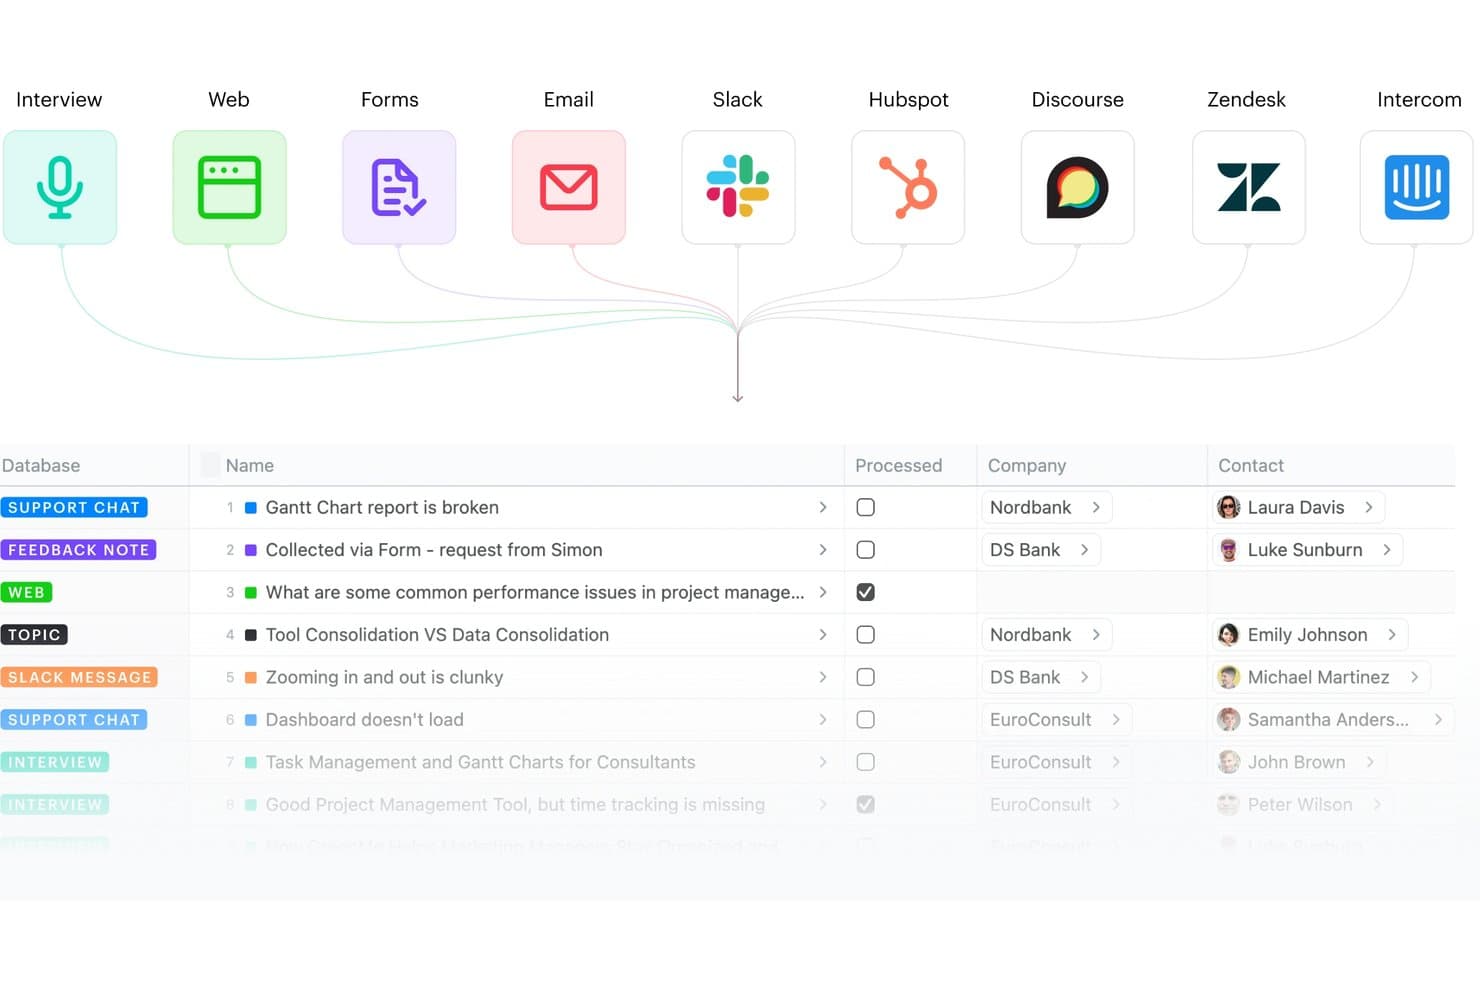1480x987 pixels.
Task: Open chevron beside Michael Martinez contact
Action: (x=1415, y=677)
